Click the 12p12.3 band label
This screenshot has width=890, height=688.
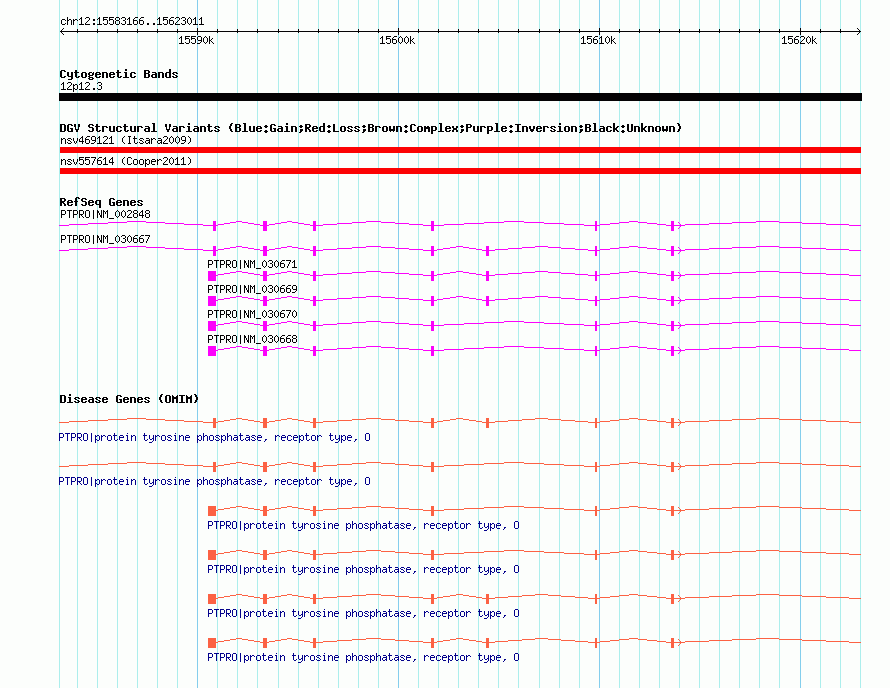point(81,86)
